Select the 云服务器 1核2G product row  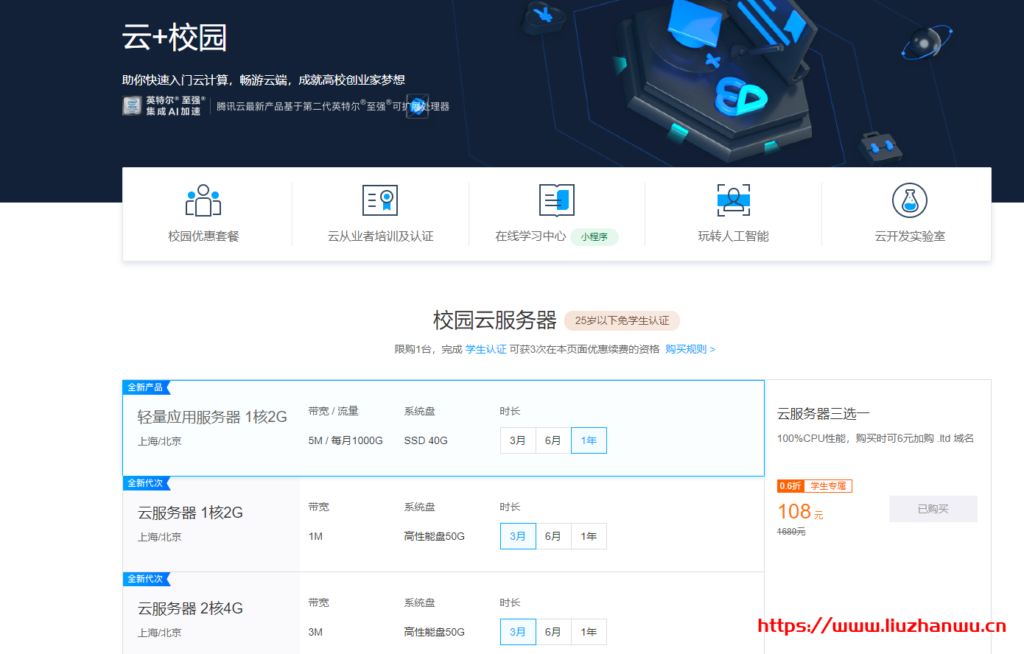(190, 513)
